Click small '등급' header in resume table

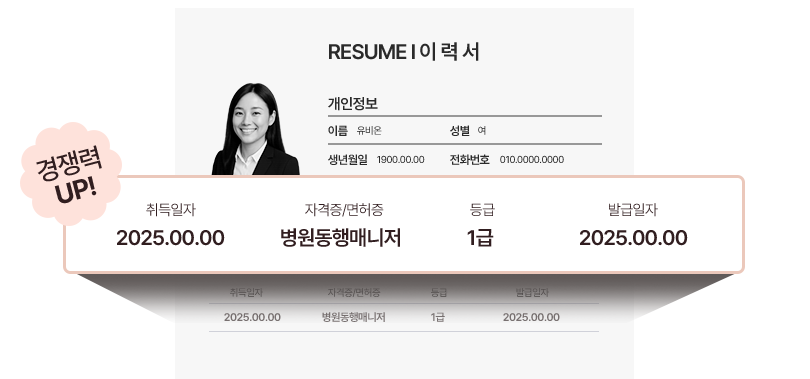[x=439, y=293]
